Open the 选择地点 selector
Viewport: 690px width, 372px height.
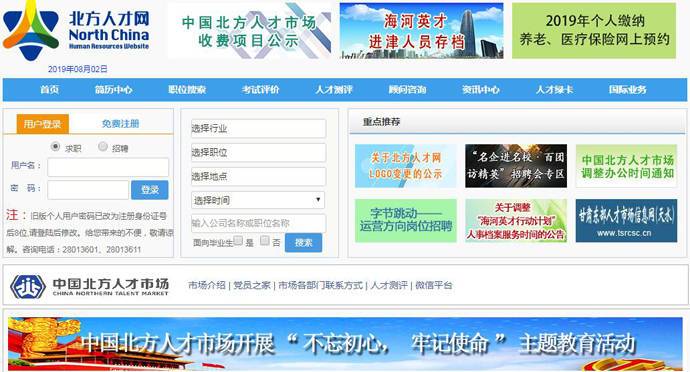(258, 177)
